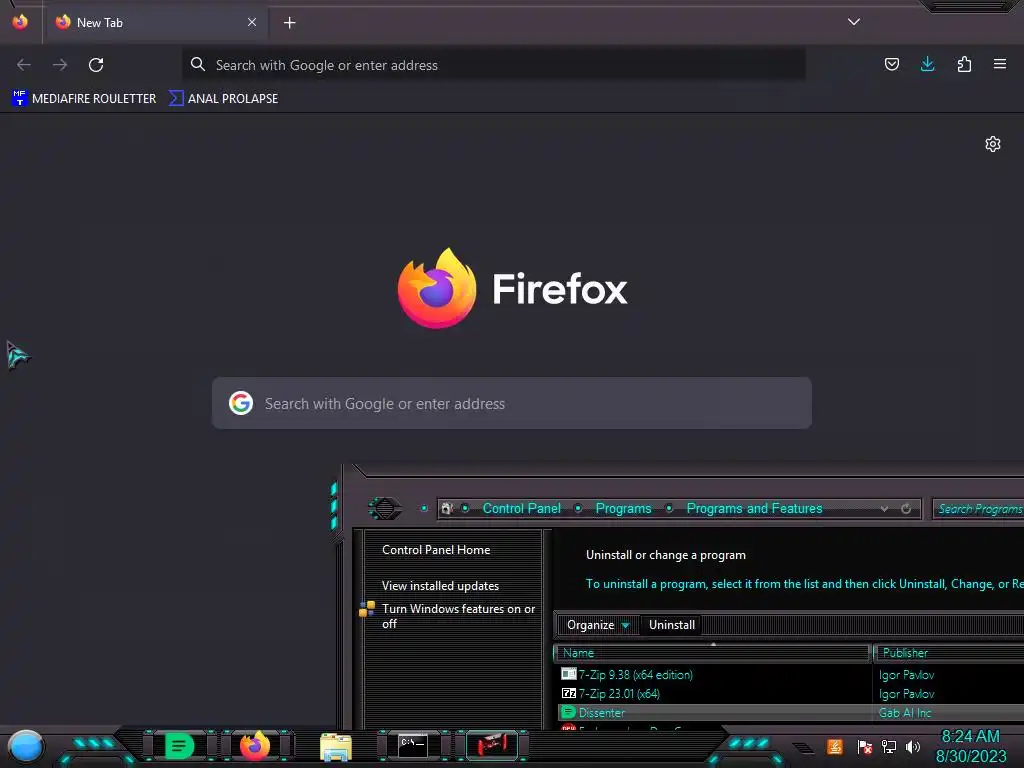Close the New Tab tab
This screenshot has width=1024, height=768.
tap(252, 22)
